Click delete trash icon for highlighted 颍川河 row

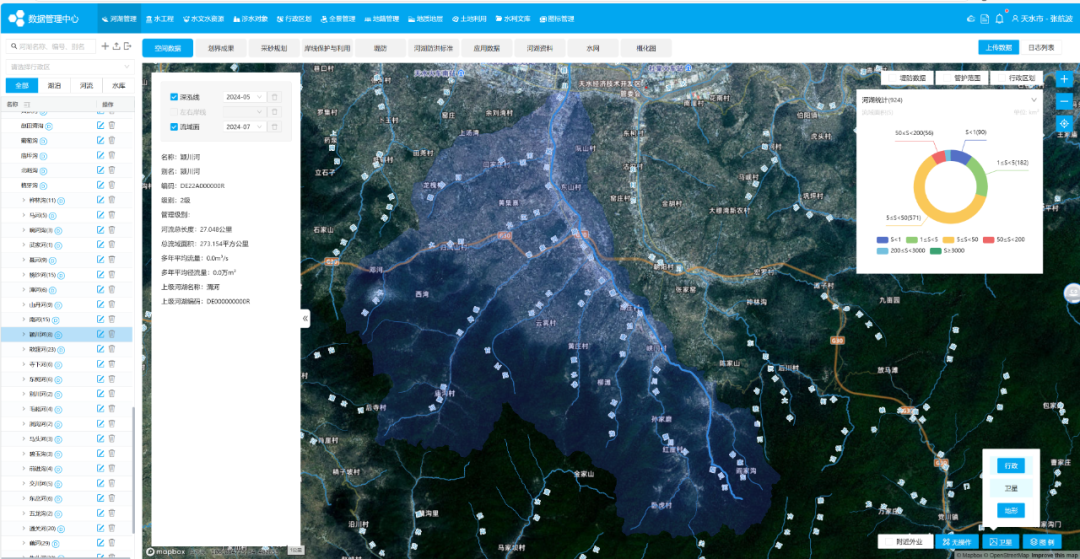coord(112,334)
